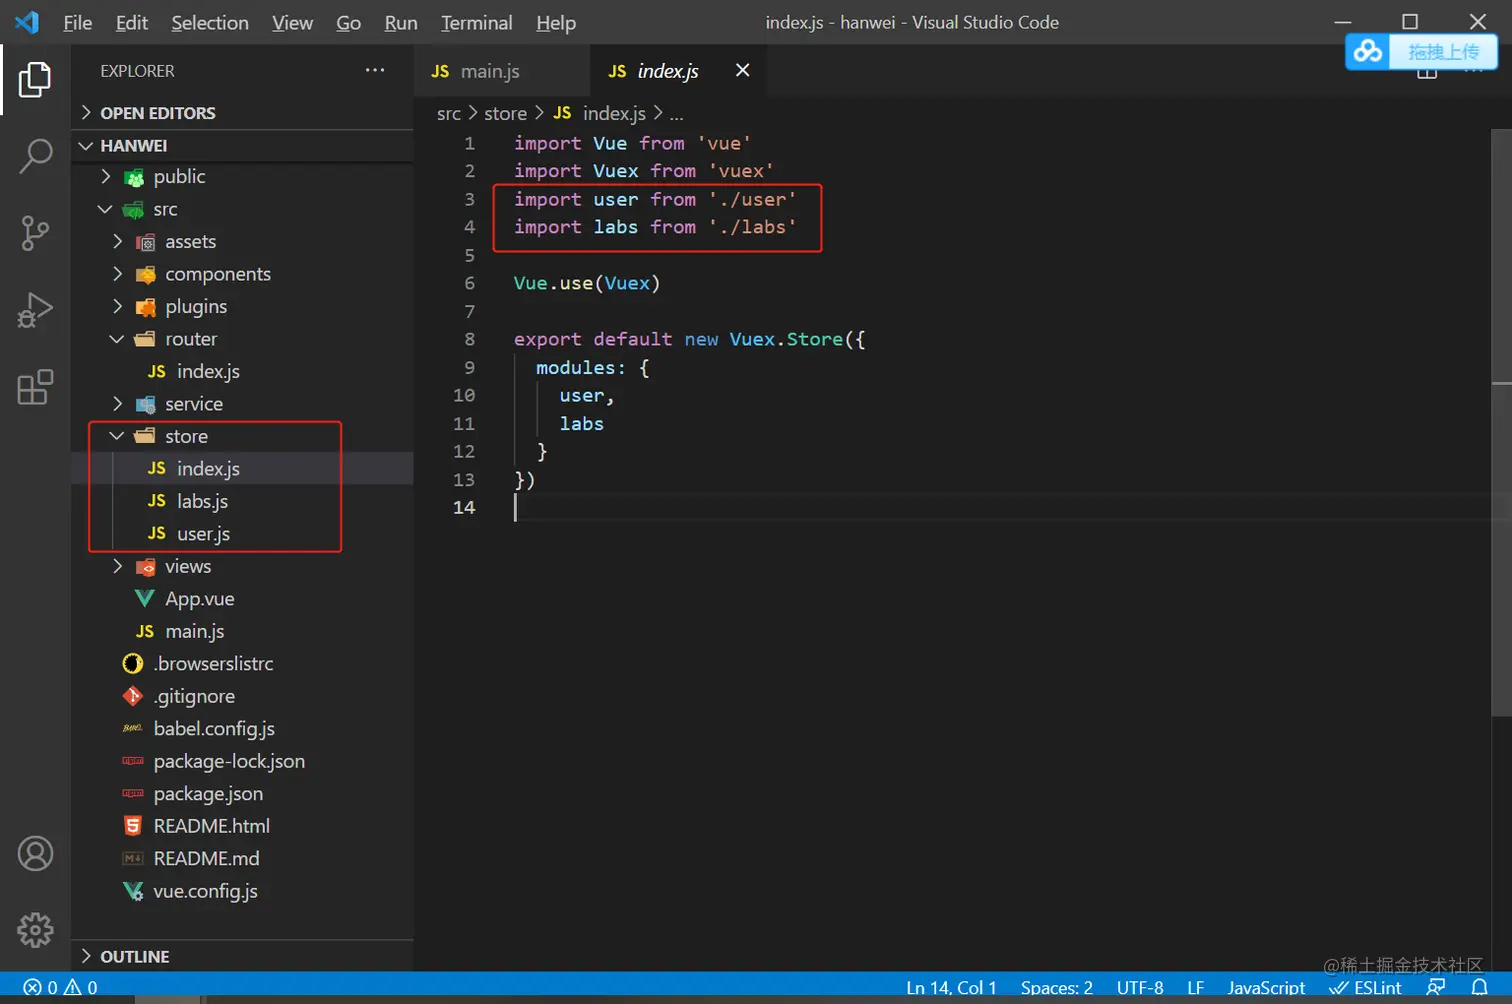The width and height of the screenshot is (1512, 1004).
Task: Open the .gitignore file
Action: pyautogui.click(x=242, y=696)
